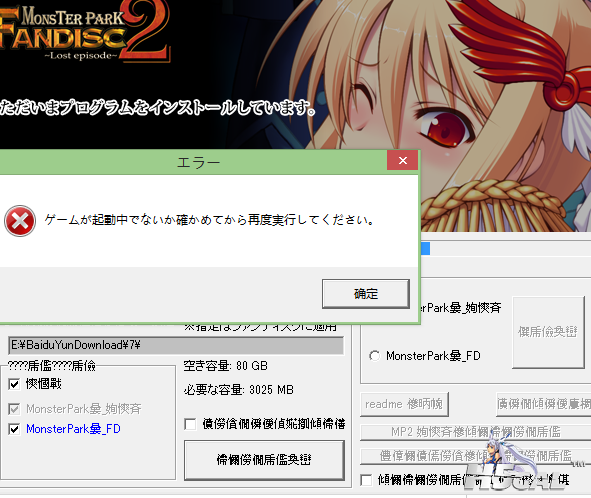Click the Monster Park Fandisc 2 logo
The height and width of the screenshot is (498, 591).
pyautogui.click(x=85, y=31)
